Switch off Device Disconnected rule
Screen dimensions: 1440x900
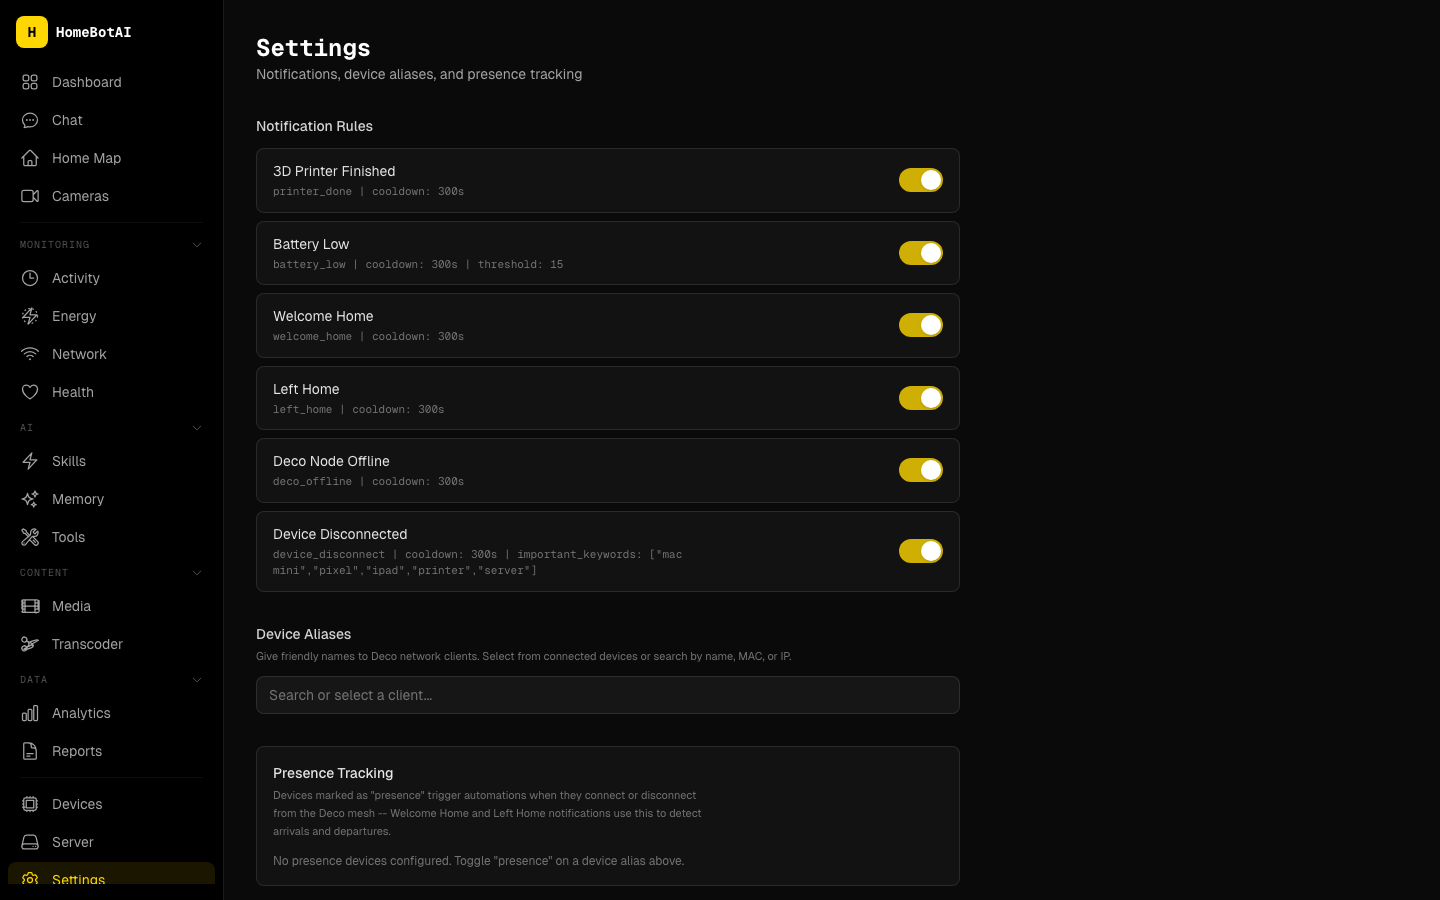coord(920,551)
